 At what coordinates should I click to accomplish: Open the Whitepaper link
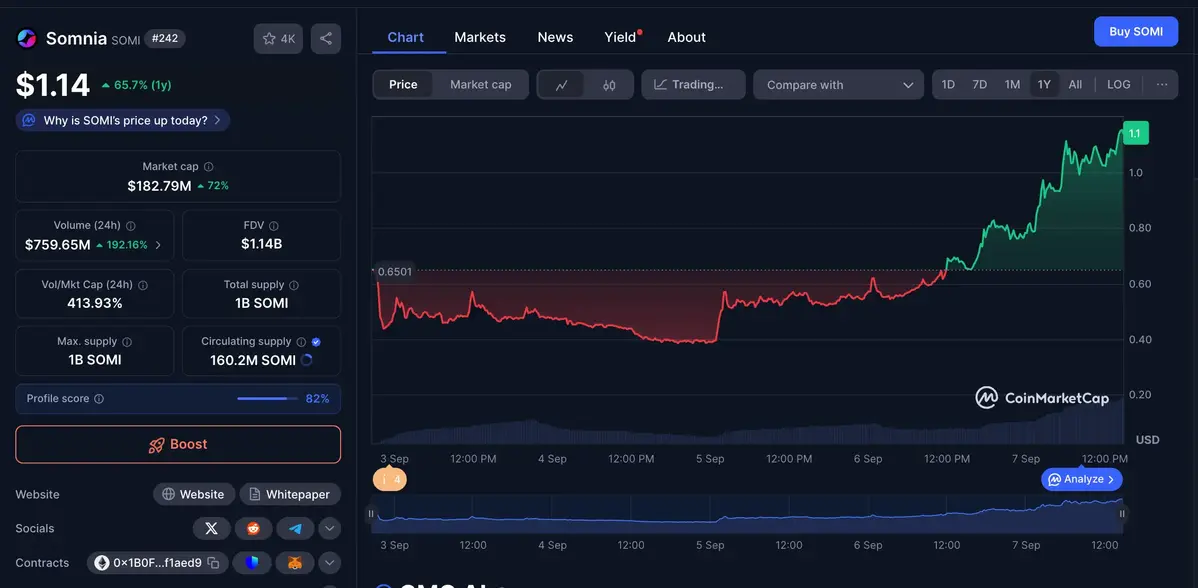coord(290,493)
